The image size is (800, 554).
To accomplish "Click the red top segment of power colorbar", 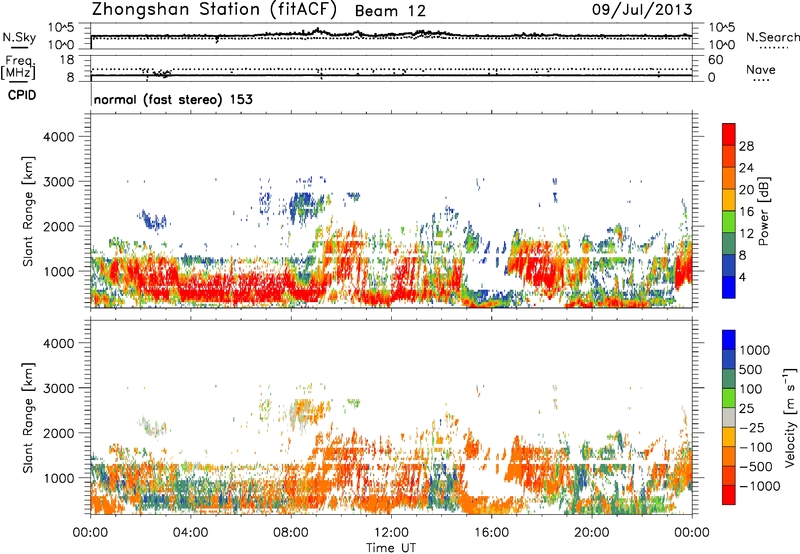I will coord(729,133).
